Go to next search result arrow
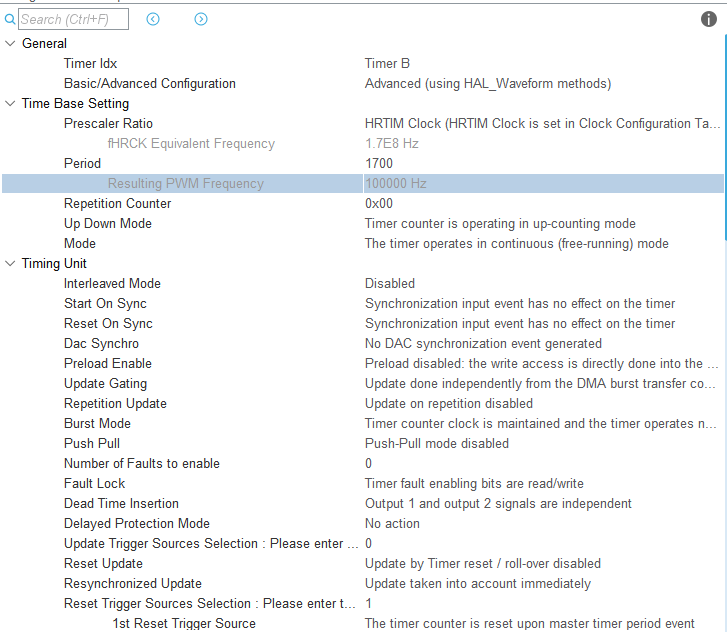Image resolution: width=727 pixels, height=632 pixels. click(x=201, y=19)
